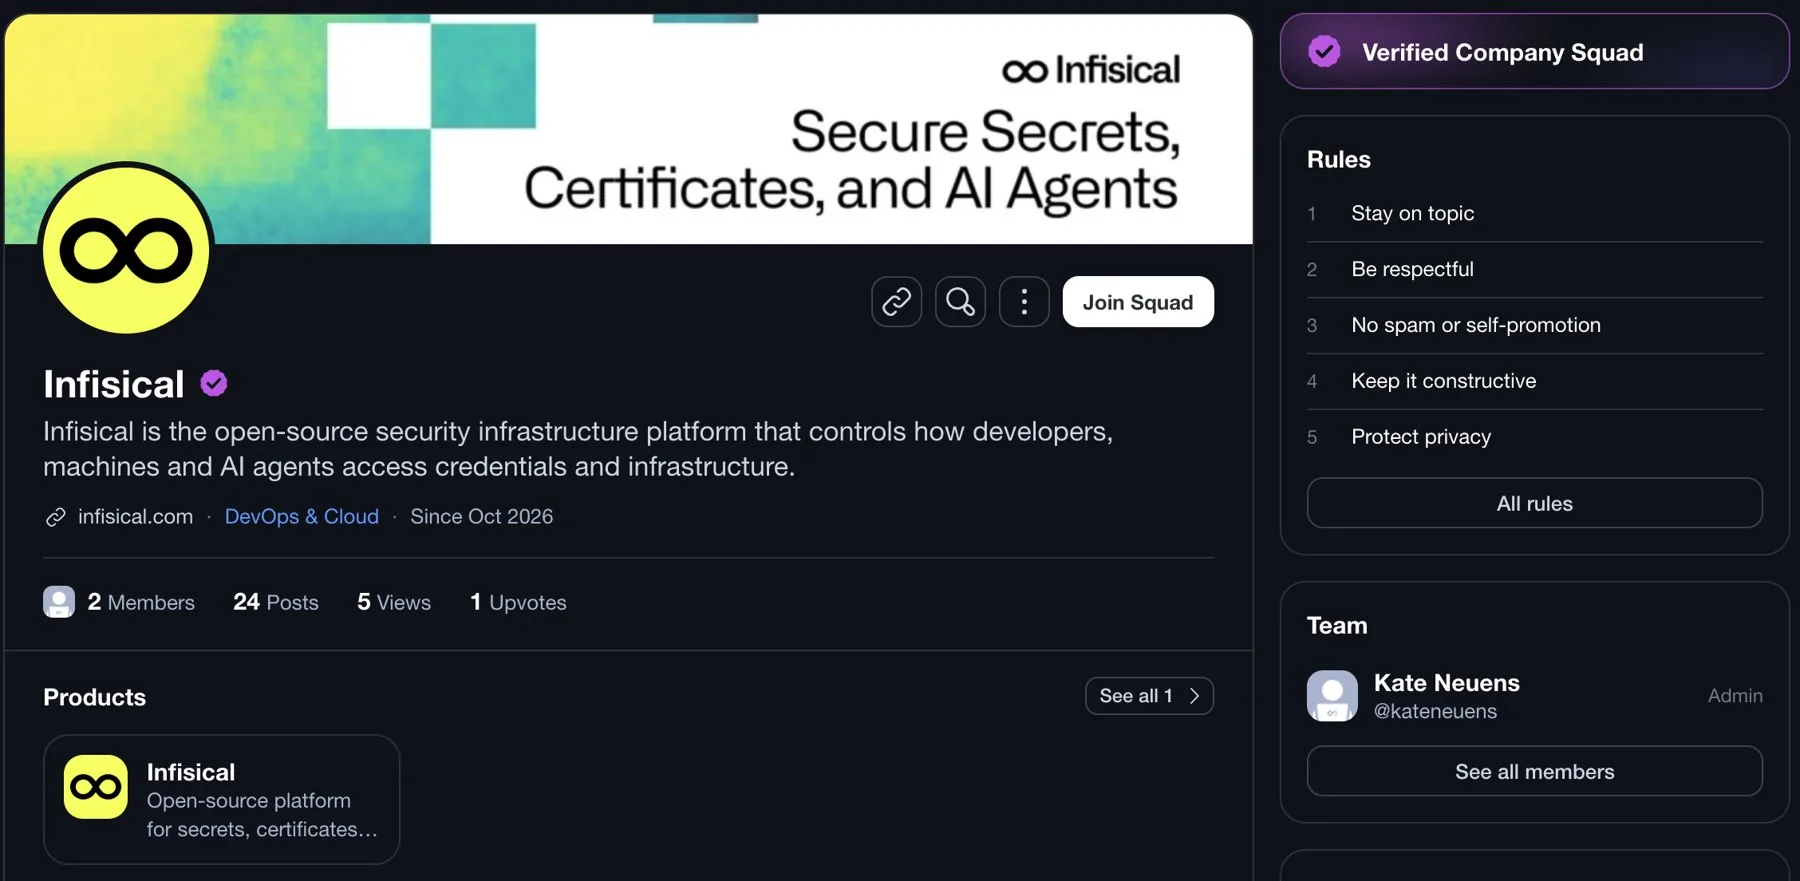This screenshot has width=1800, height=881.
Task: Select rule Be respectful
Action: click(1534, 269)
